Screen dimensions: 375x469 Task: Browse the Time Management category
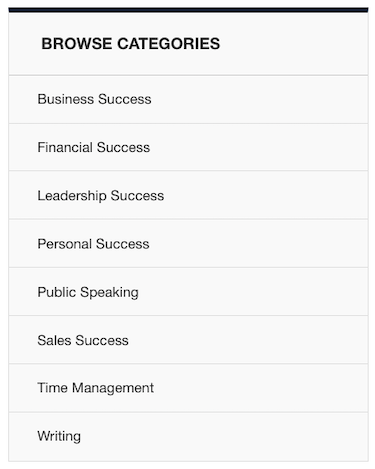click(96, 388)
